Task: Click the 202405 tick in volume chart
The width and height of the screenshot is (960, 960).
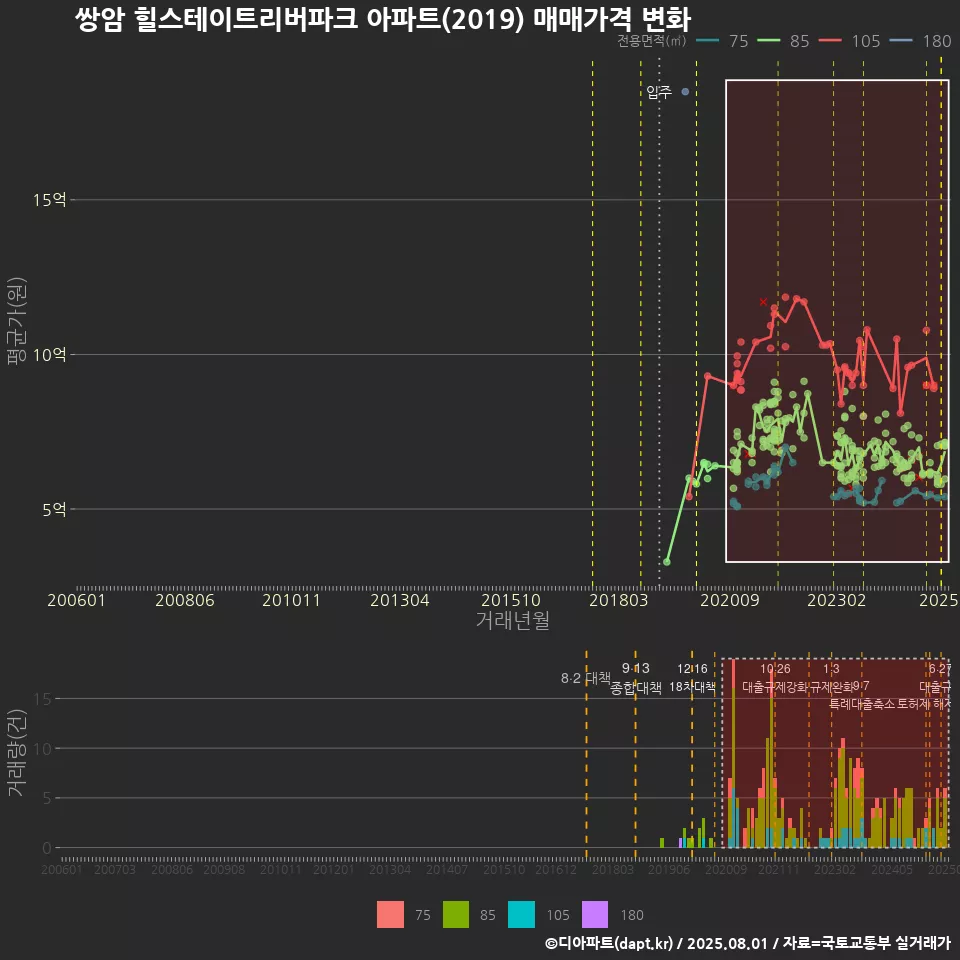Action: (x=891, y=869)
